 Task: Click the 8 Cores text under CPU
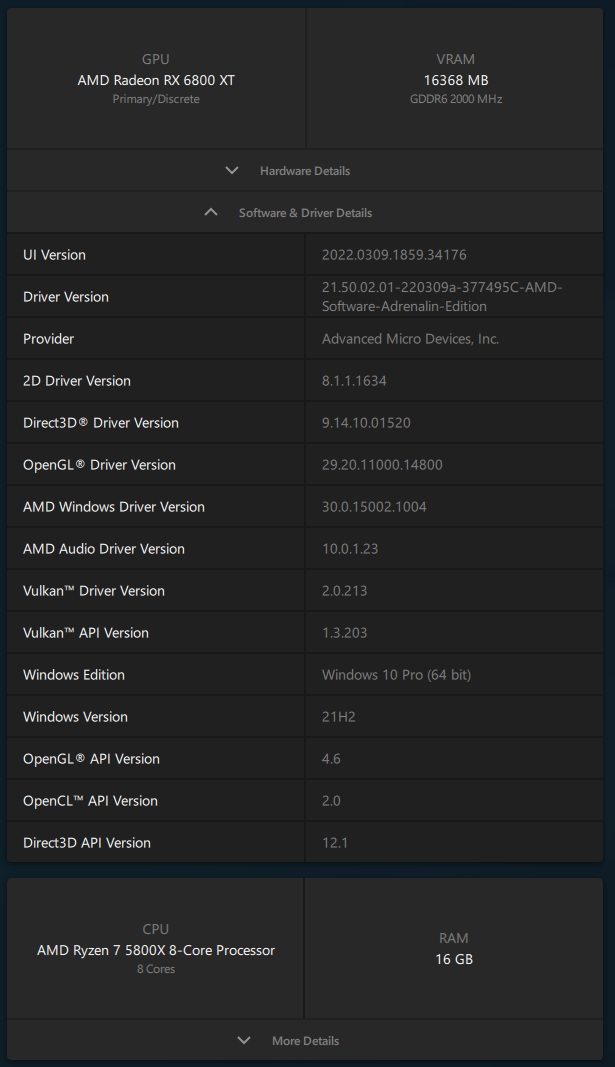point(156,969)
